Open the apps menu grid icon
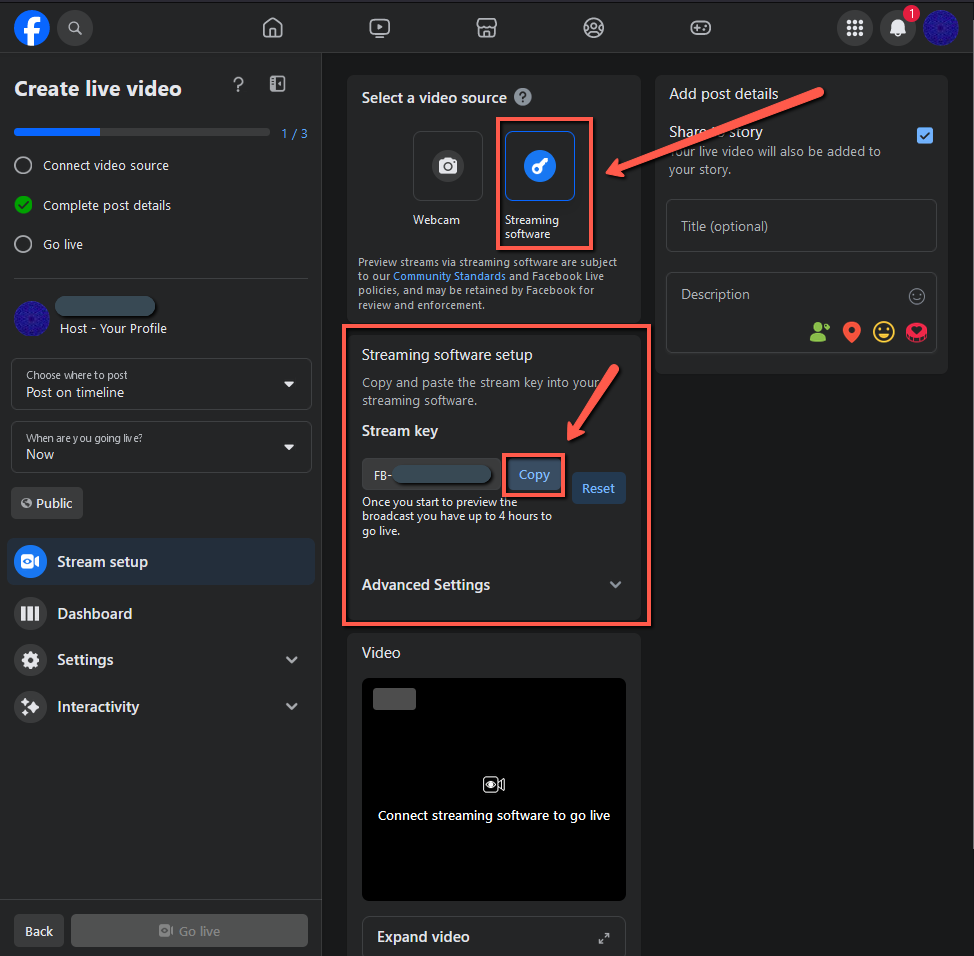Image resolution: width=974 pixels, height=956 pixels. (855, 28)
